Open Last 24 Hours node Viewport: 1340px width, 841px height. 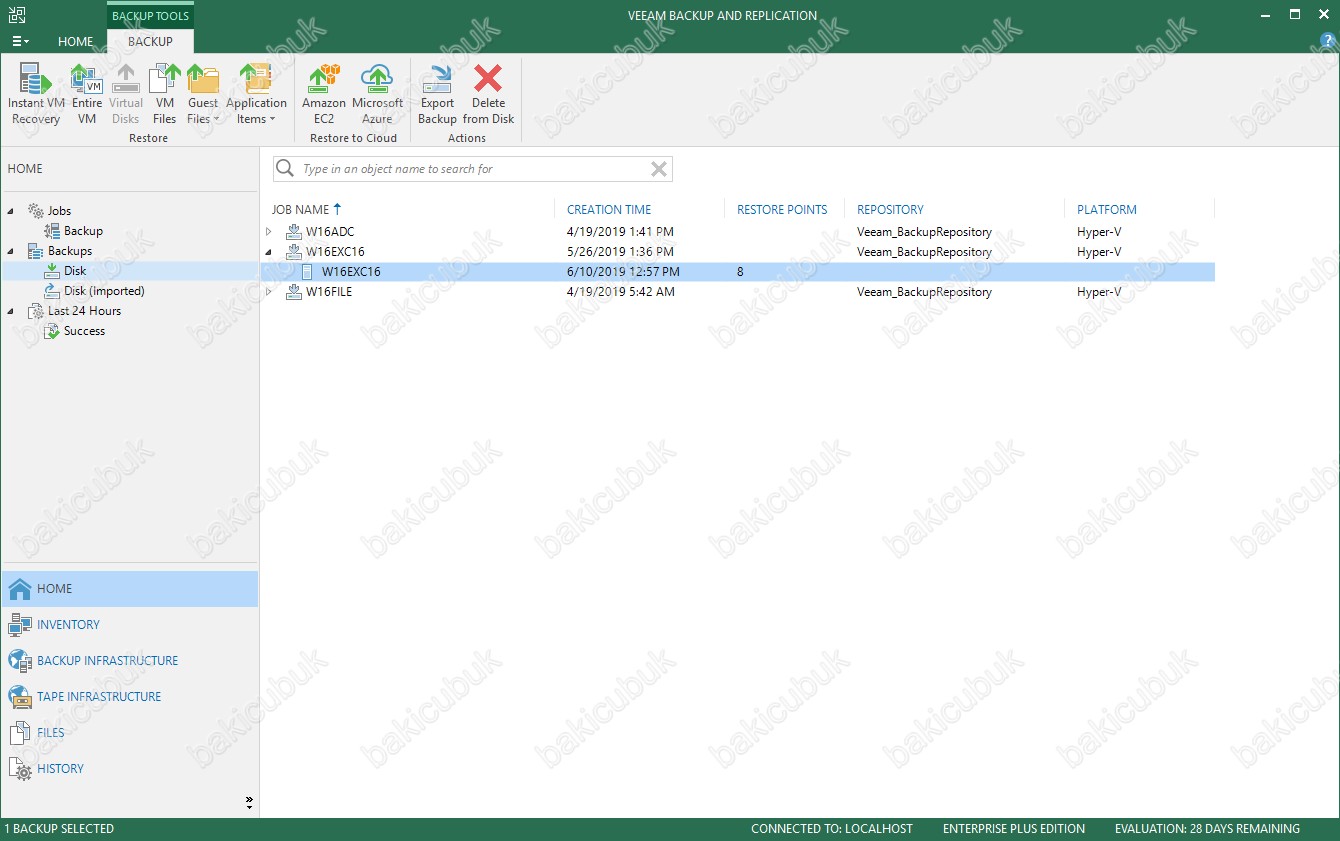(x=84, y=311)
